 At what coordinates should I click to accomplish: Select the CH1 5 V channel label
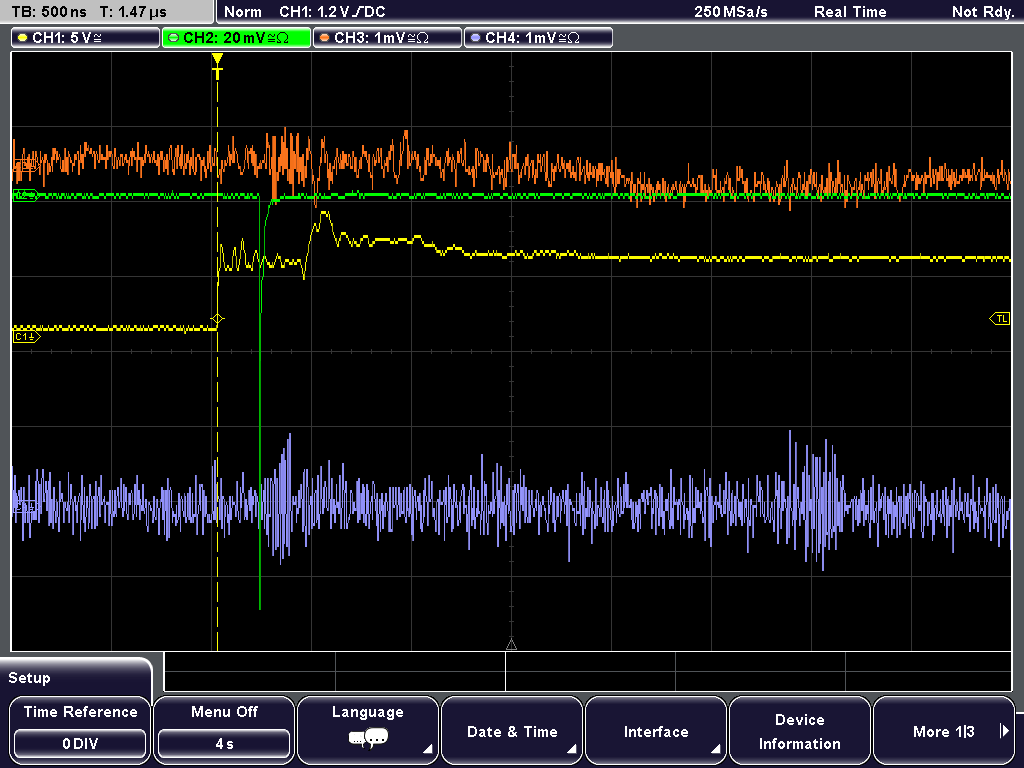pyautogui.click(x=86, y=38)
